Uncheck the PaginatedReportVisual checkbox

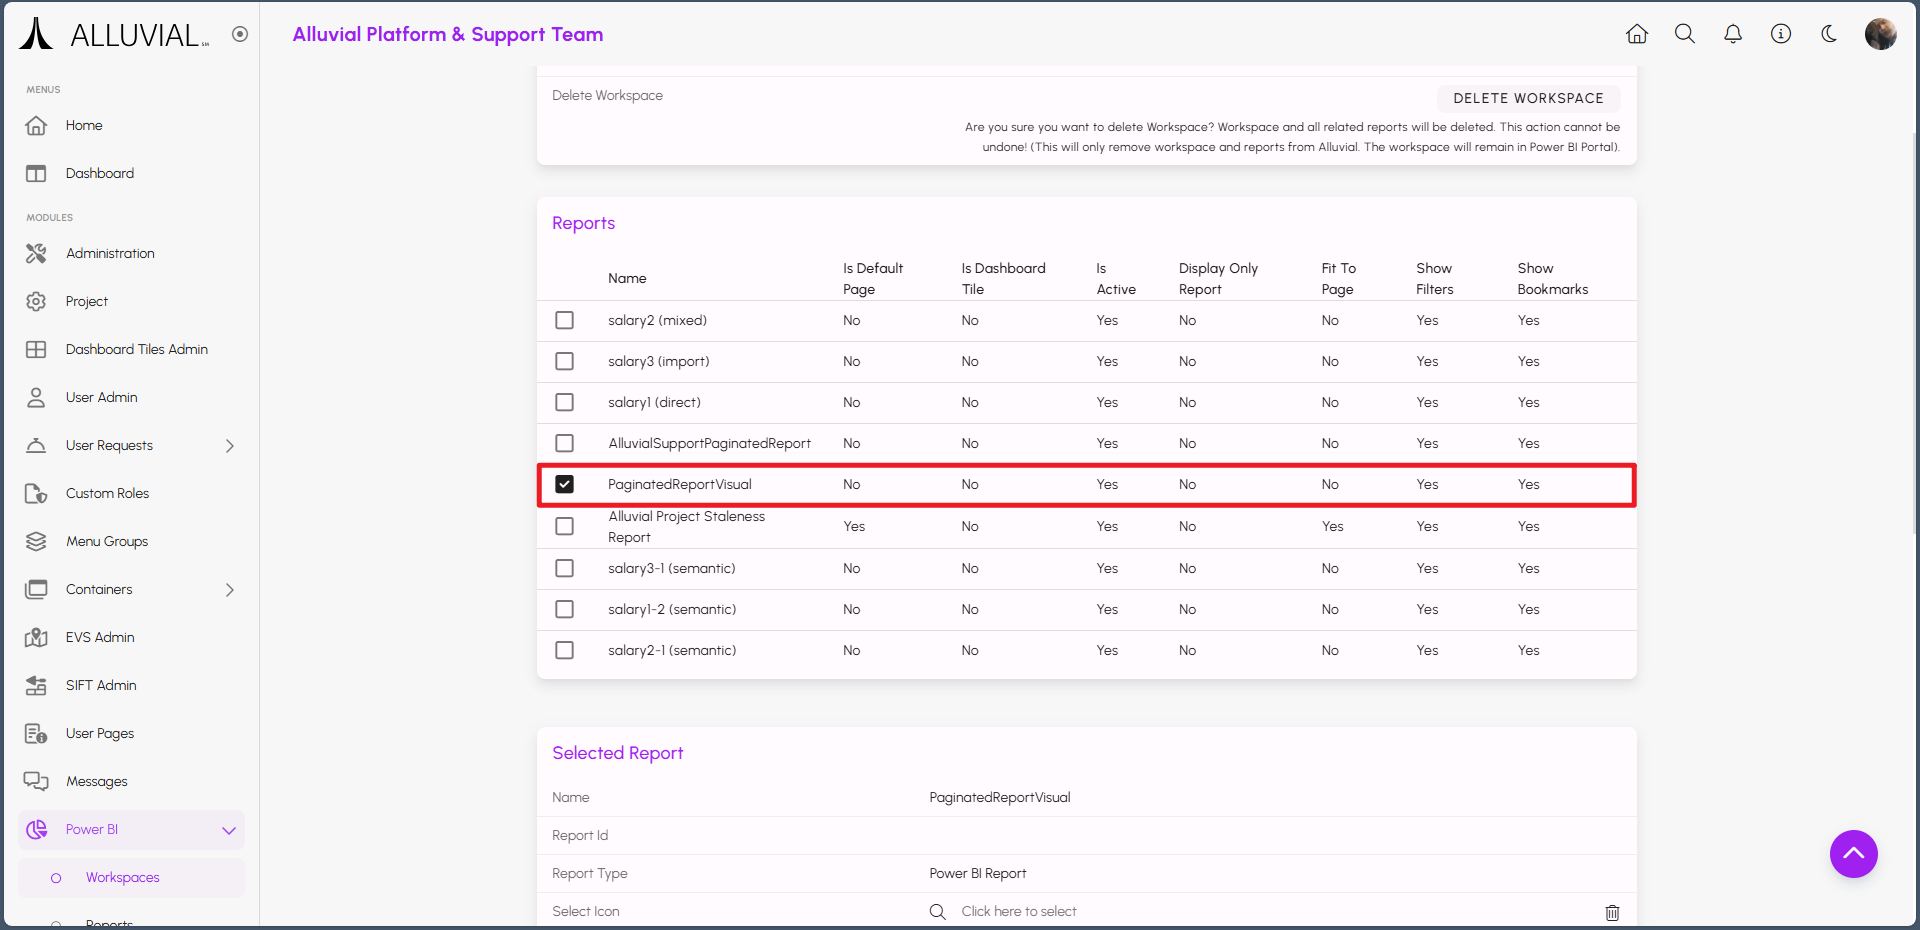point(565,484)
